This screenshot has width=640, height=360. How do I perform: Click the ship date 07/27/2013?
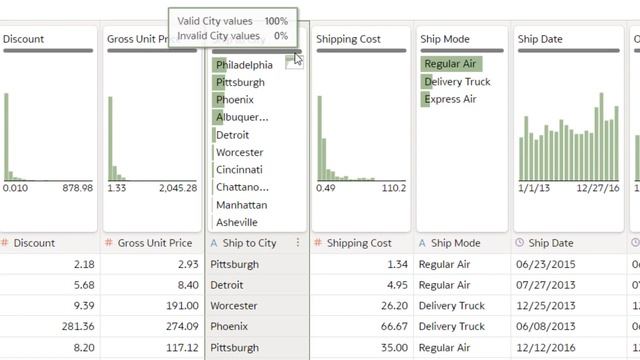pos(546,285)
